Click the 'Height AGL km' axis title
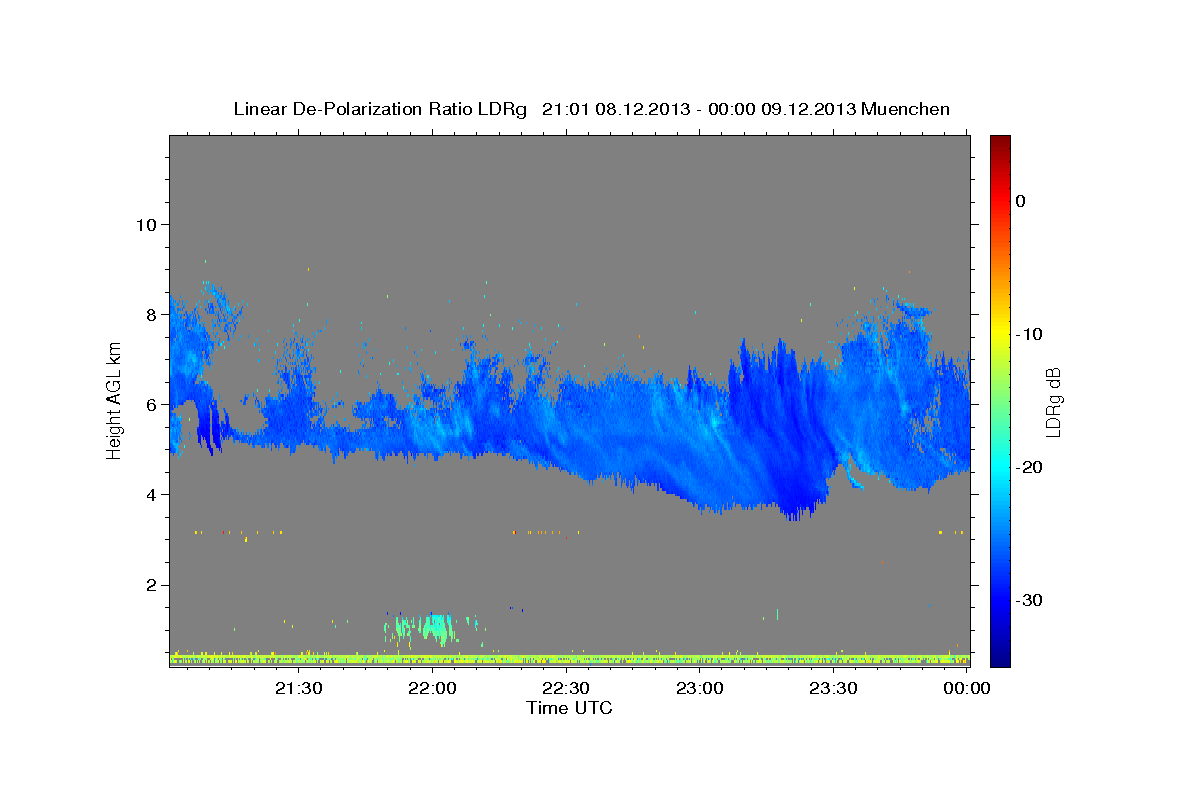The image size is (1200, 800). point(115,401)
